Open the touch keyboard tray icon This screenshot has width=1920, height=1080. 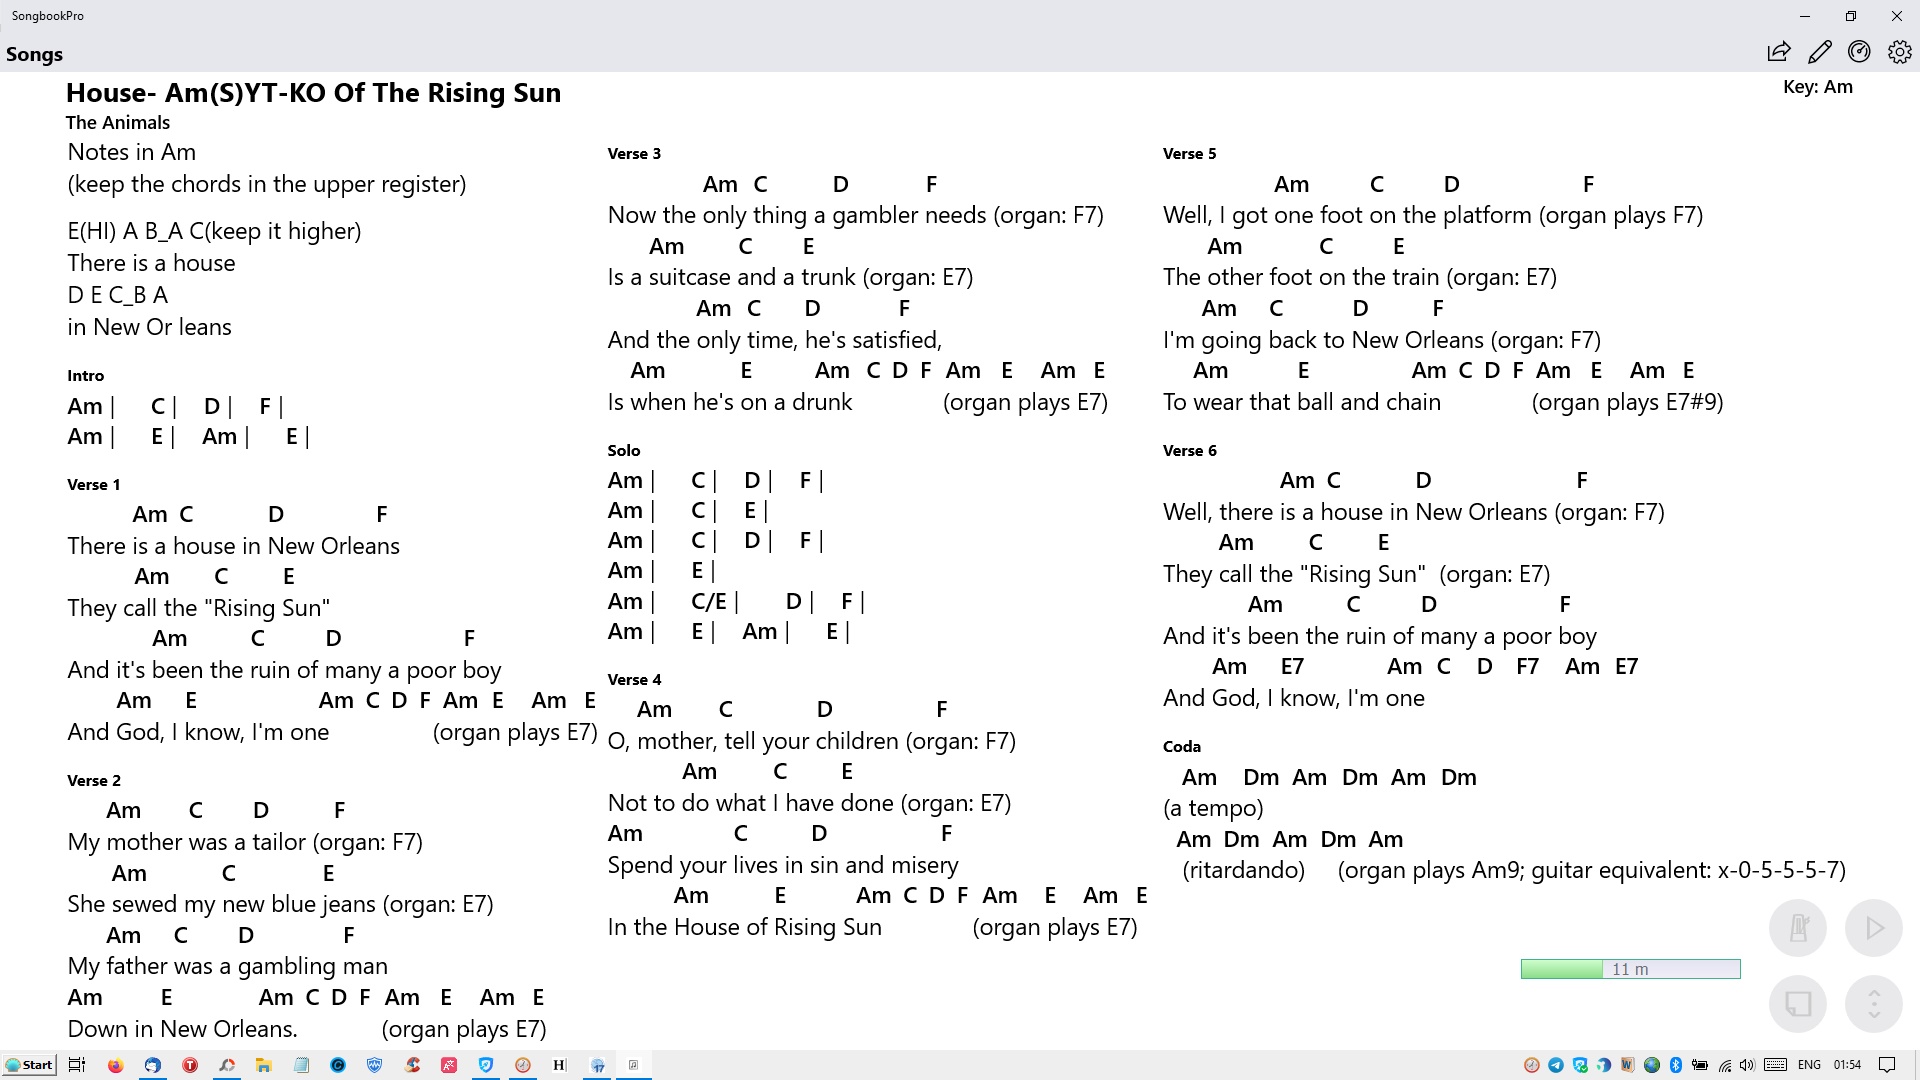tap(1776, 1065)
